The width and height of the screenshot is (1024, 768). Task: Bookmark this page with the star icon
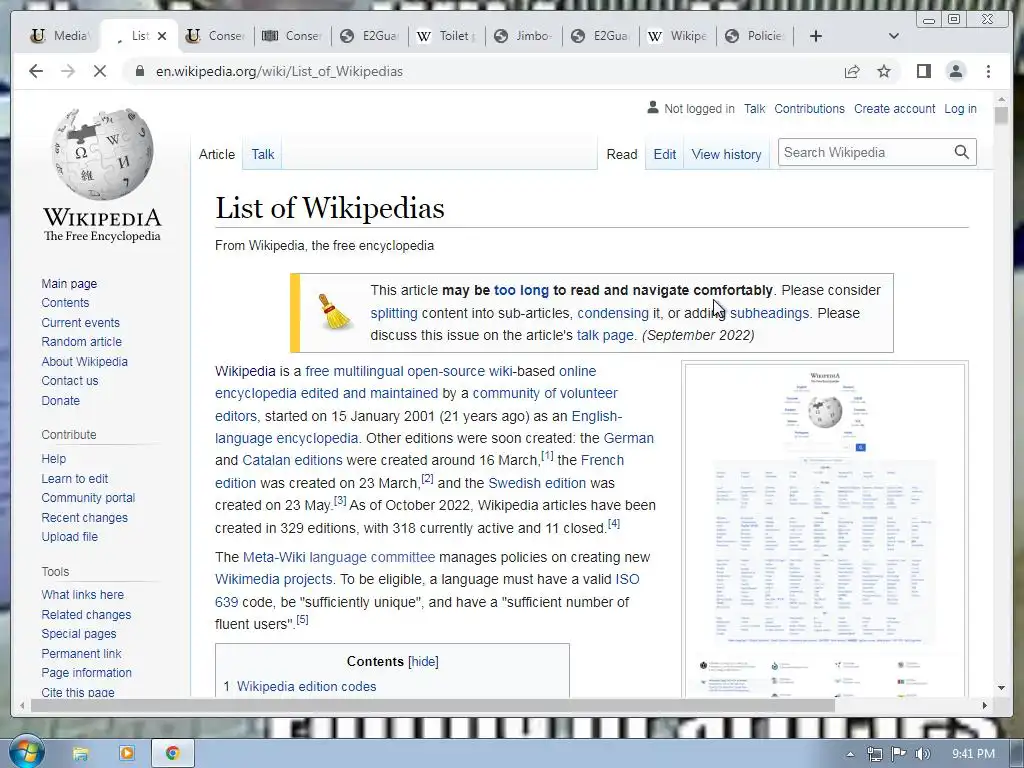(884, 71)
